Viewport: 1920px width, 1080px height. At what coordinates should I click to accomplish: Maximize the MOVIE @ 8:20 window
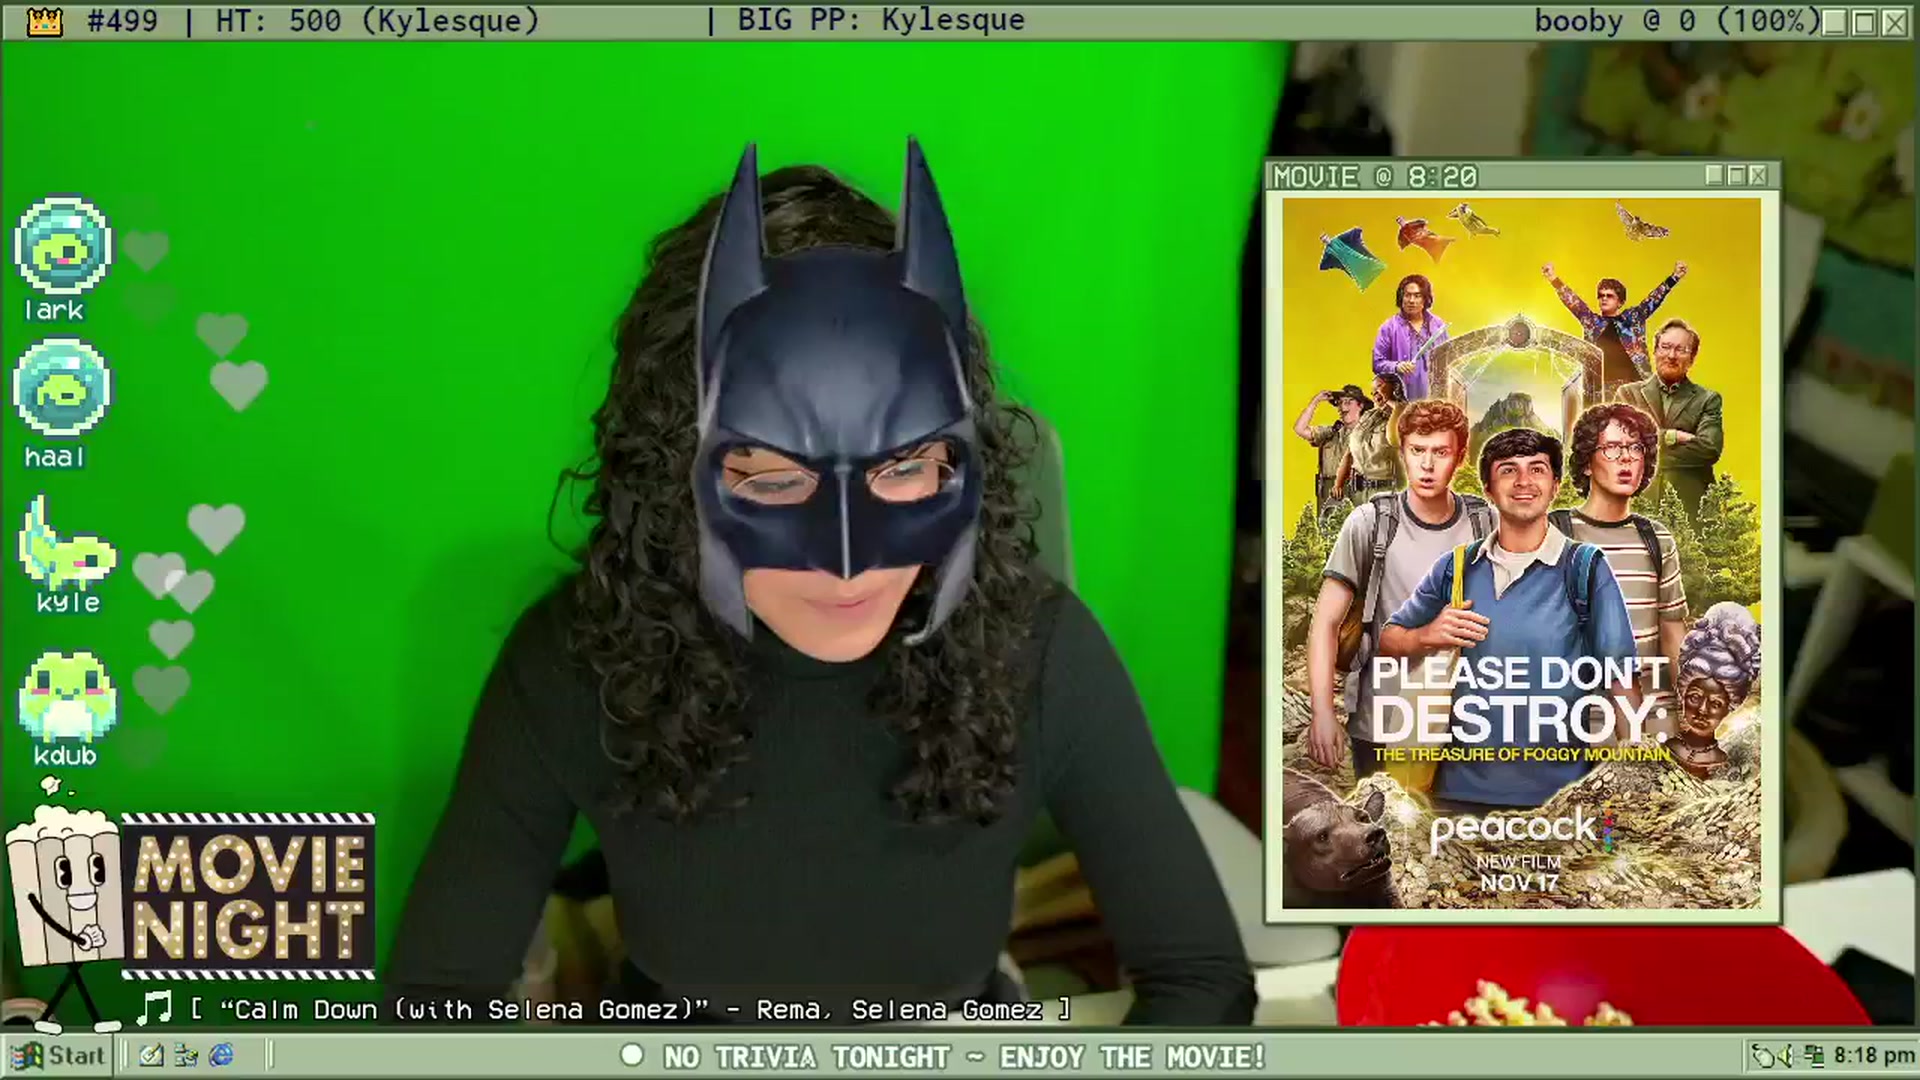1736,176
